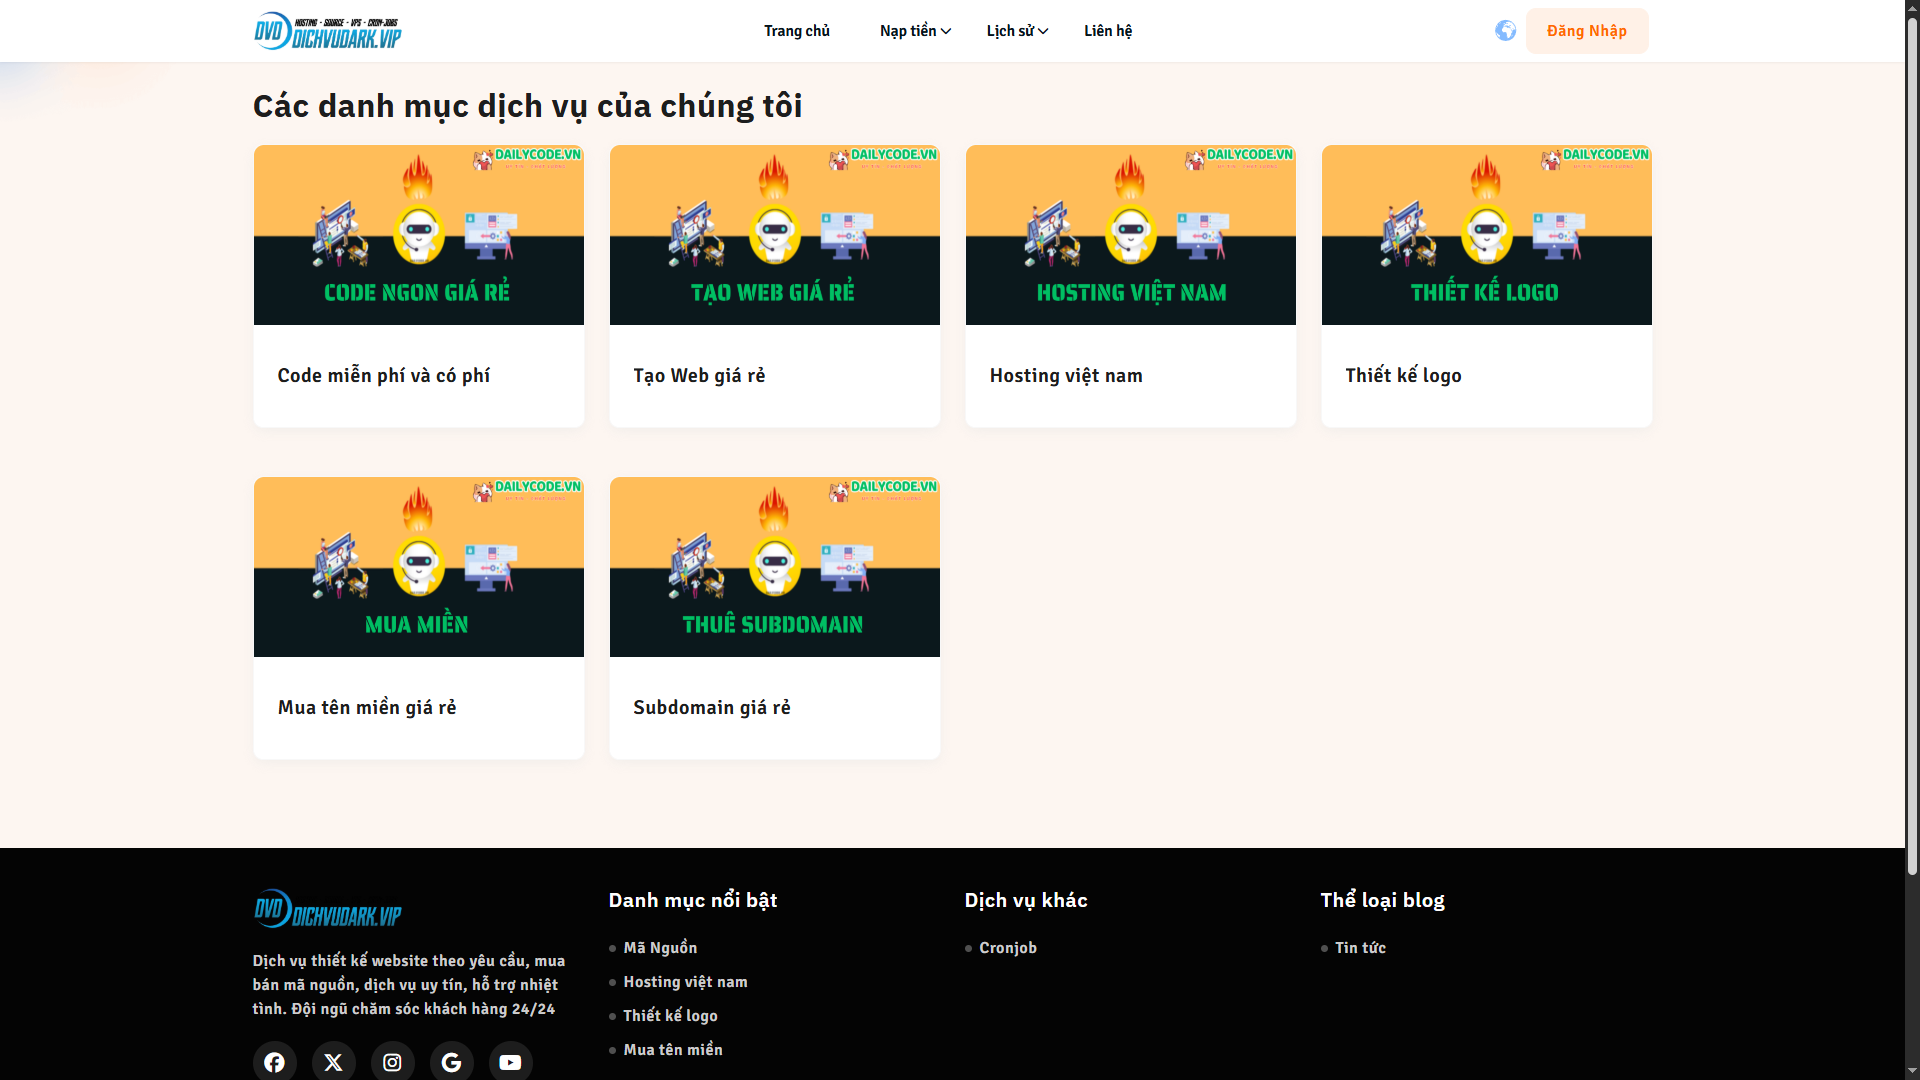Open the YouTube icon in footer
The image size is (1920, 1080).
(510, 1062)
